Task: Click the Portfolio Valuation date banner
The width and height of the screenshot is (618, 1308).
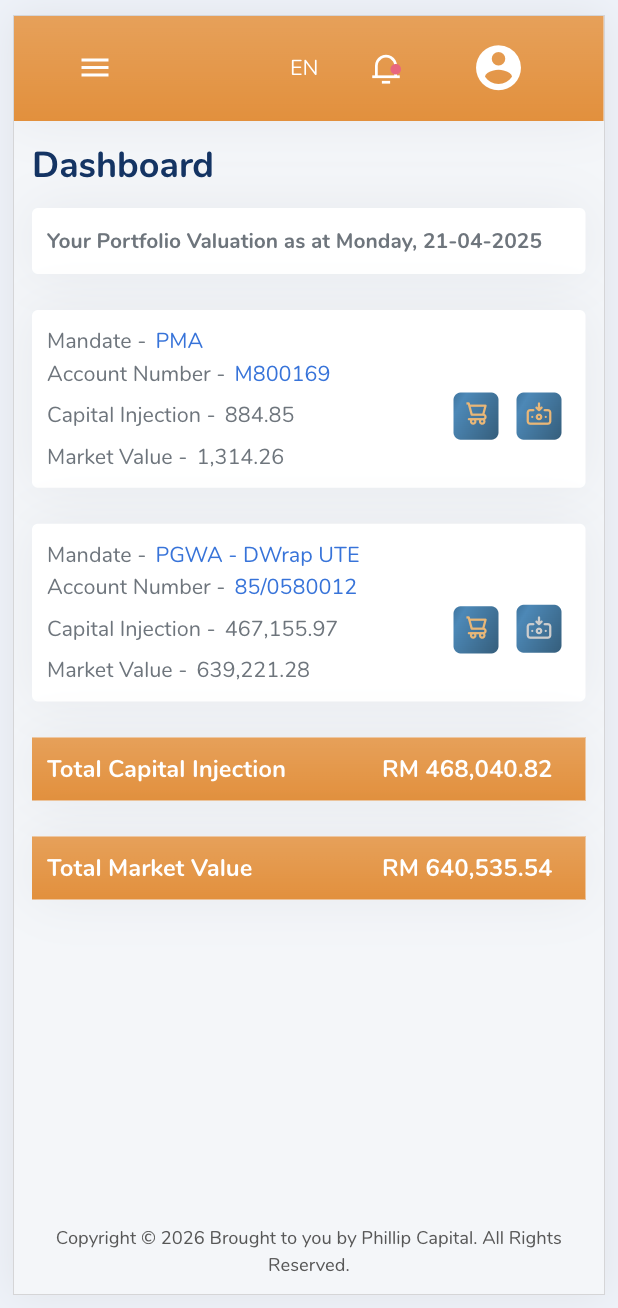Action: tap(308, 241)
